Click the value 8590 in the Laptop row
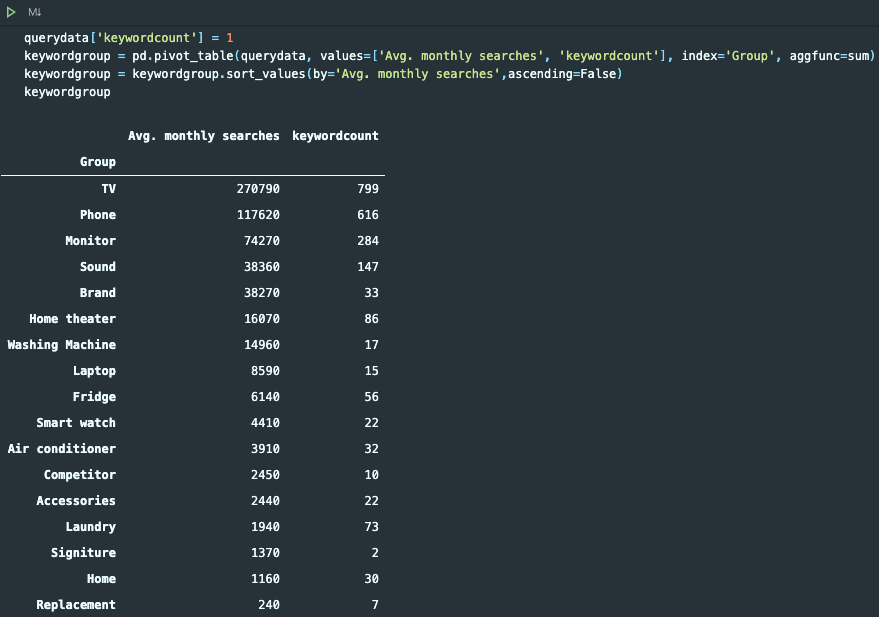 pyautogui.click(x=265, y=371)
